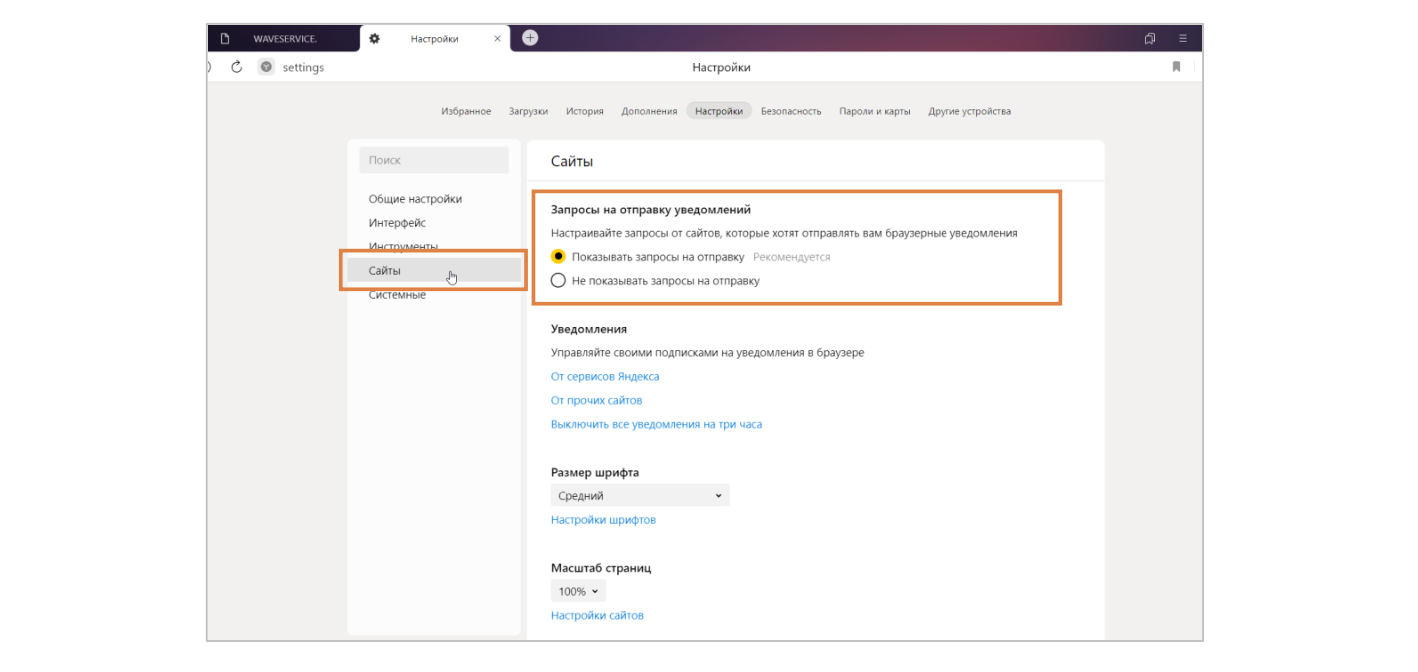Select Общие настройки in sidebar
This screenshot has width=1418, height=672.
[x=415, y=199]
